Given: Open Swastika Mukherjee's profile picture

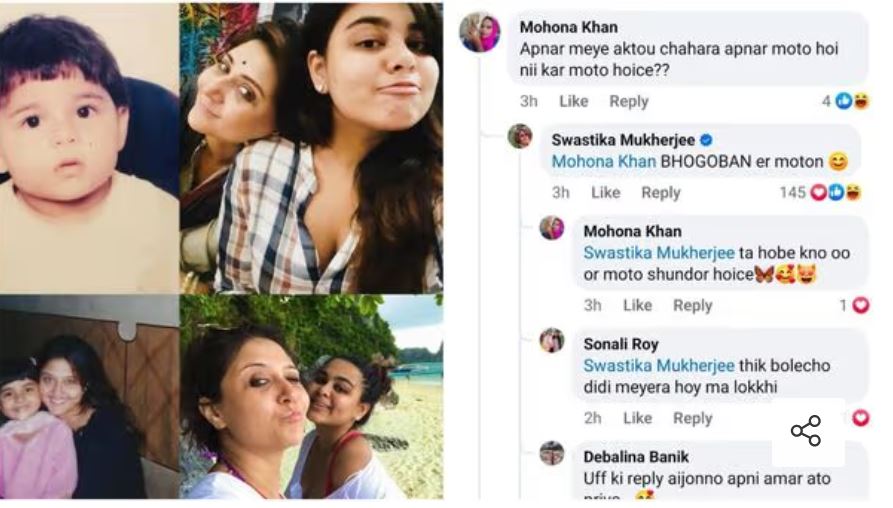Looking at the screenshot, I should (520, 136).
